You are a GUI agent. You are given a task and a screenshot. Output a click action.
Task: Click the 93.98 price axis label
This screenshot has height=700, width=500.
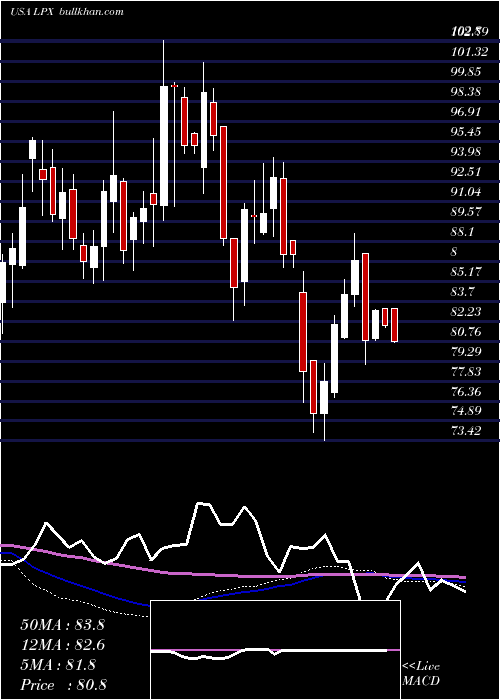click(466, 152)
